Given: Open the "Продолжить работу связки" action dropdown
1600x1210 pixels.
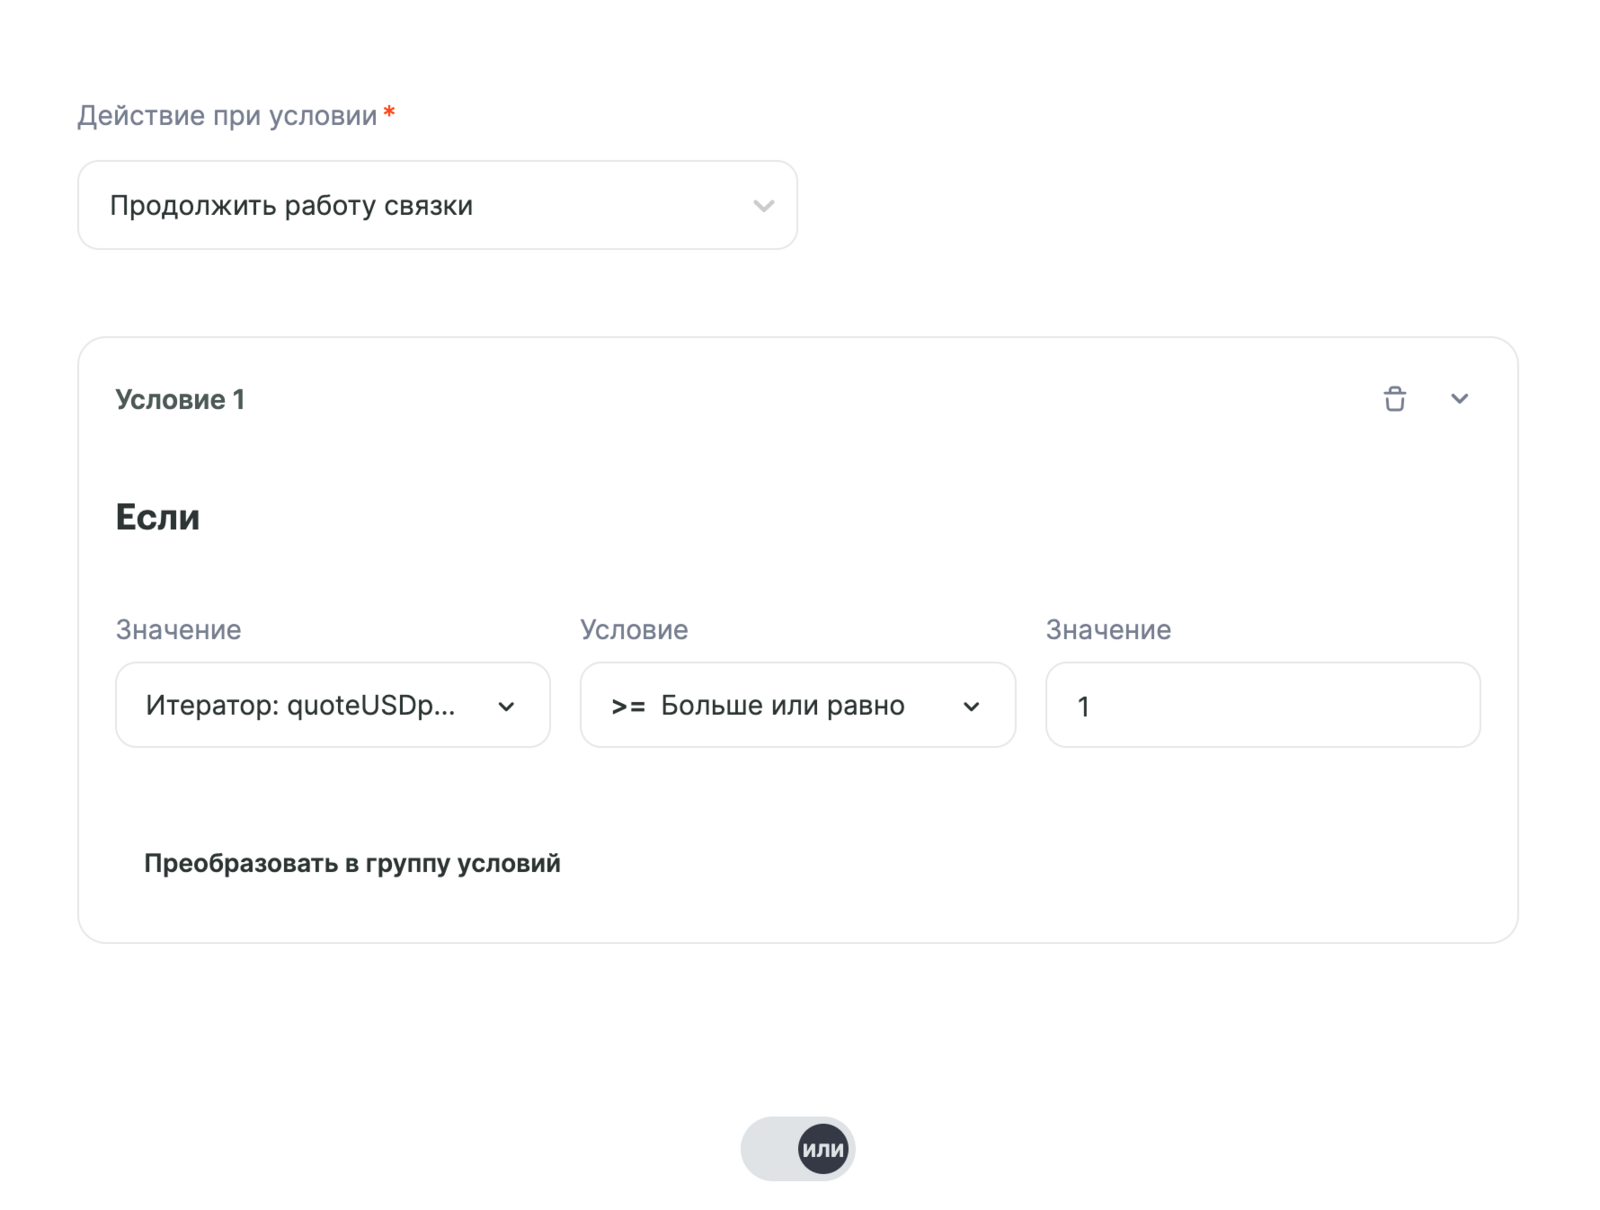Looking at the screenshot, I should coord(436,205).
